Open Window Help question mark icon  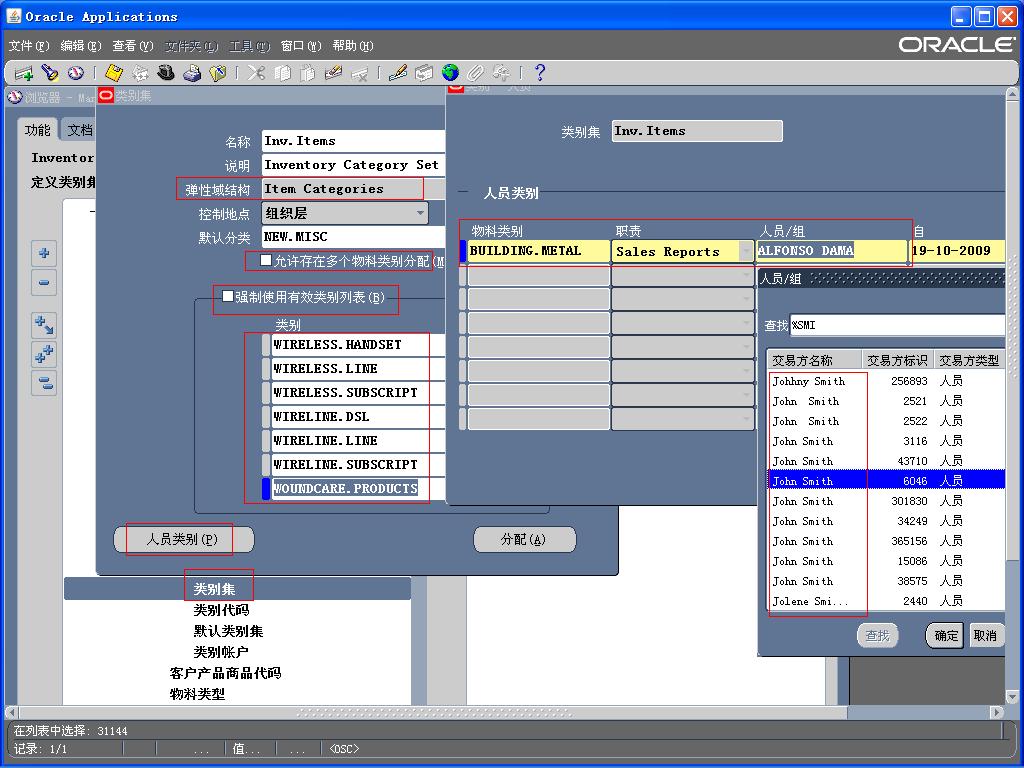click(539, 72)
